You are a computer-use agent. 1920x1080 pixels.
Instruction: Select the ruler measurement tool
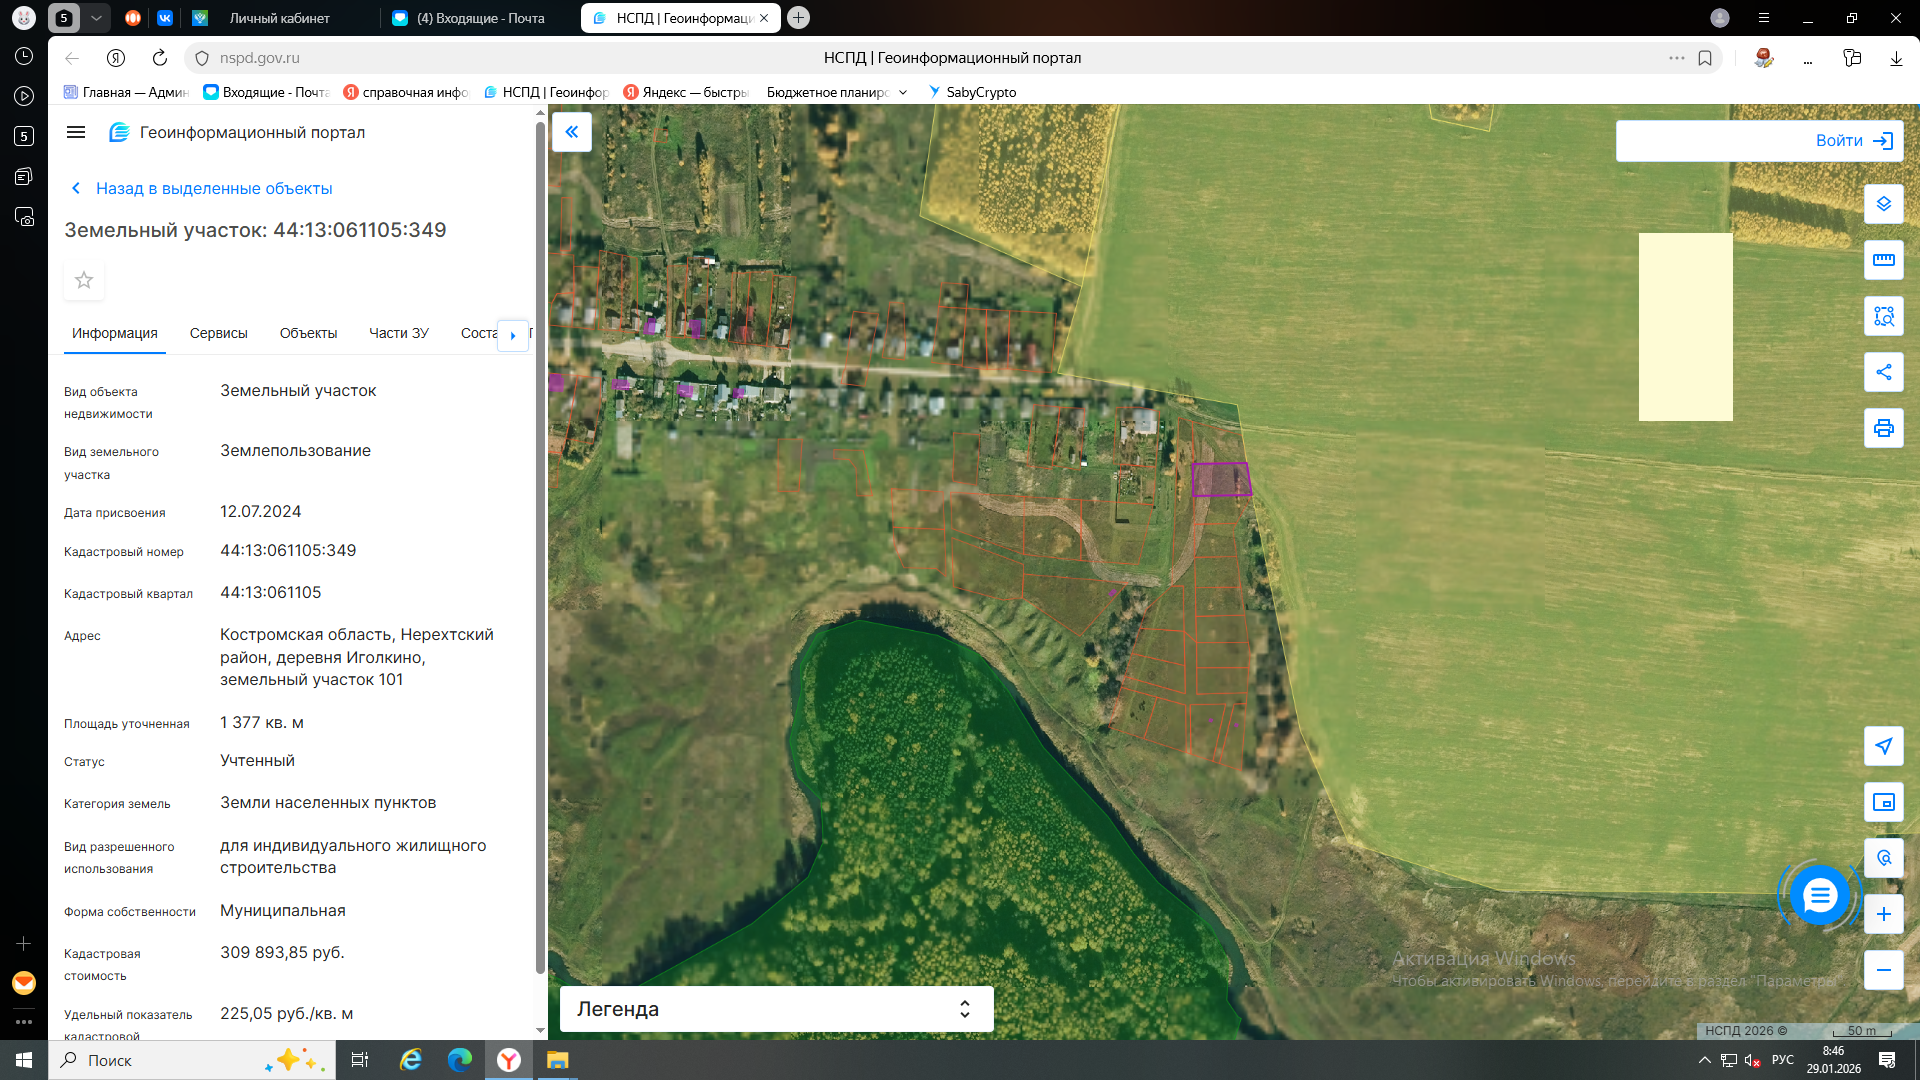[1884, 260]
